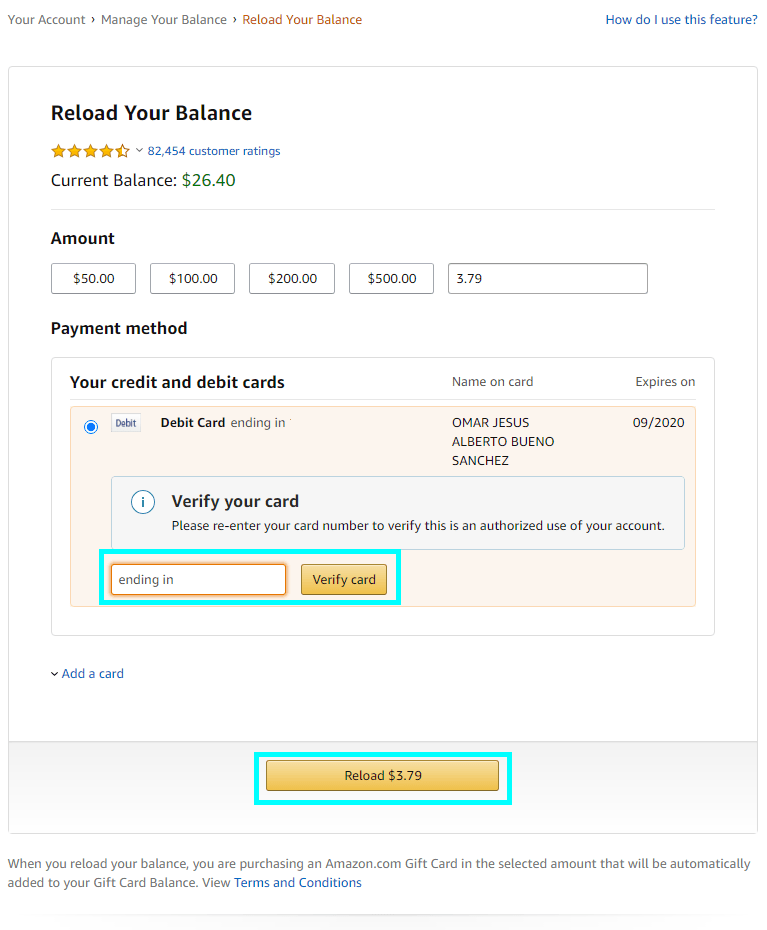Choose the $50.00 amount
767x930 pixels.
(93, 279)
